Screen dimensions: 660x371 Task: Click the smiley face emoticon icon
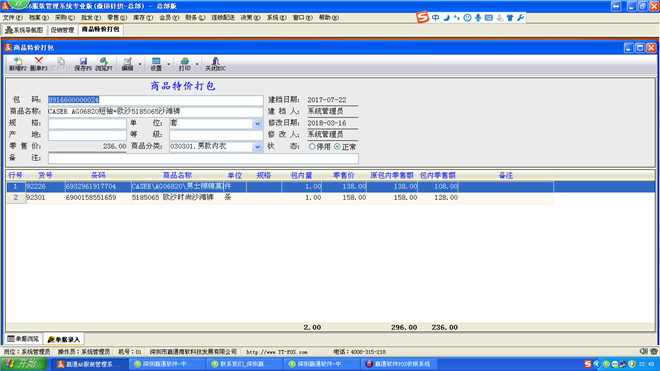[467, 18]
